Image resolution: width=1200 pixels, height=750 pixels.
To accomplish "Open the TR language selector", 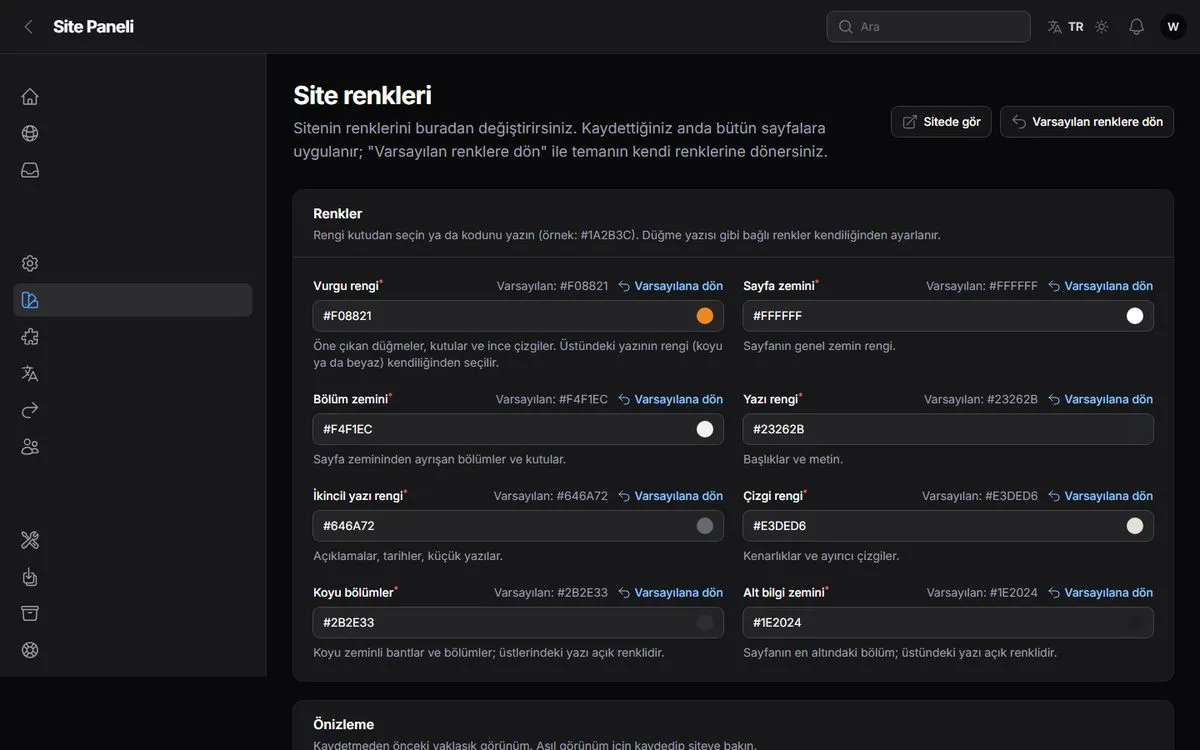I will click(1066, 27).
